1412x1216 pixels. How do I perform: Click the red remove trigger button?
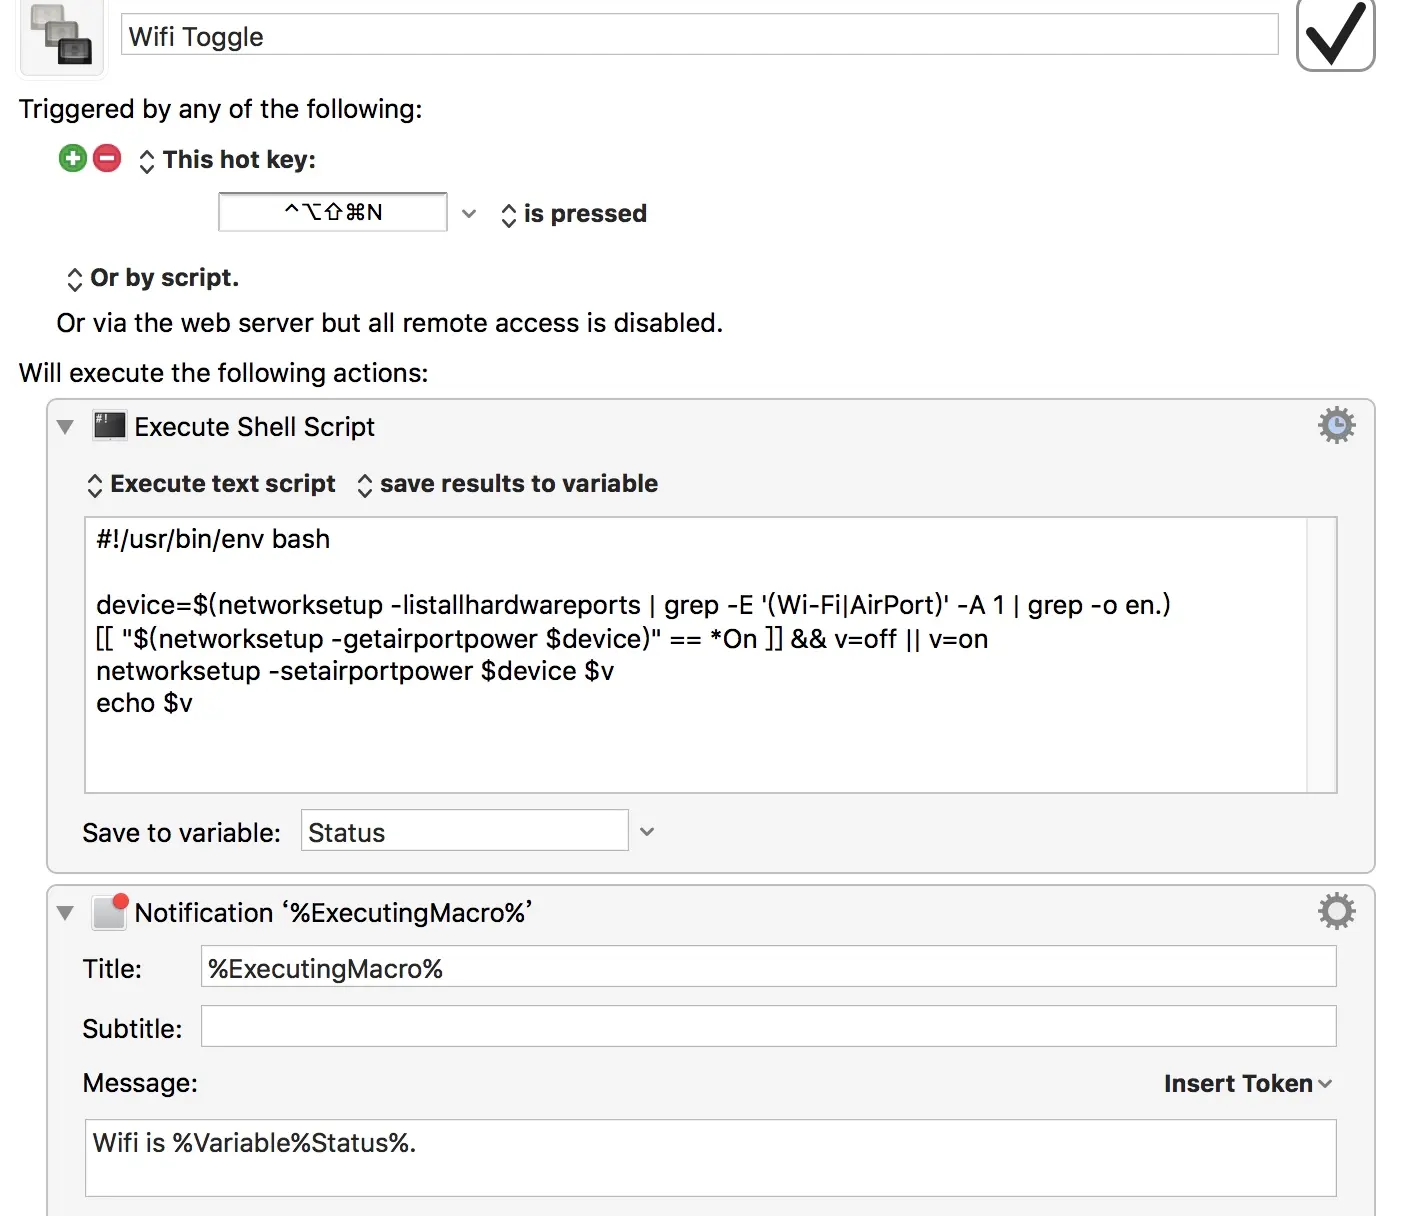(x=107, y=158)
